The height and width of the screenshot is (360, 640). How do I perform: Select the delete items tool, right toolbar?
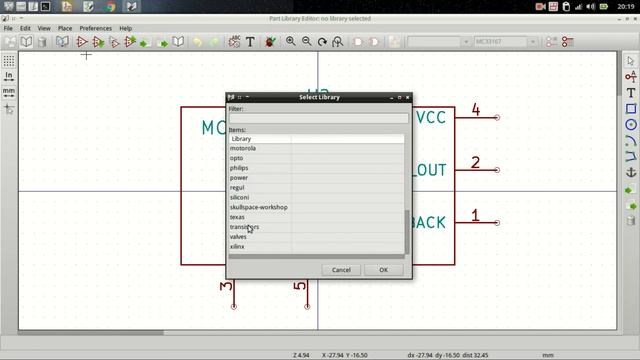631,221
